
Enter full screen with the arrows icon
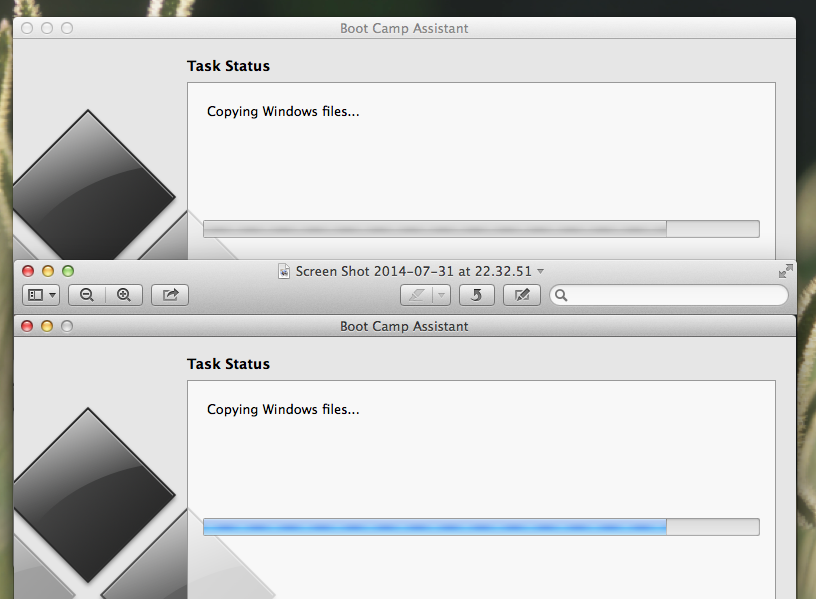click(x=785, y=271)
